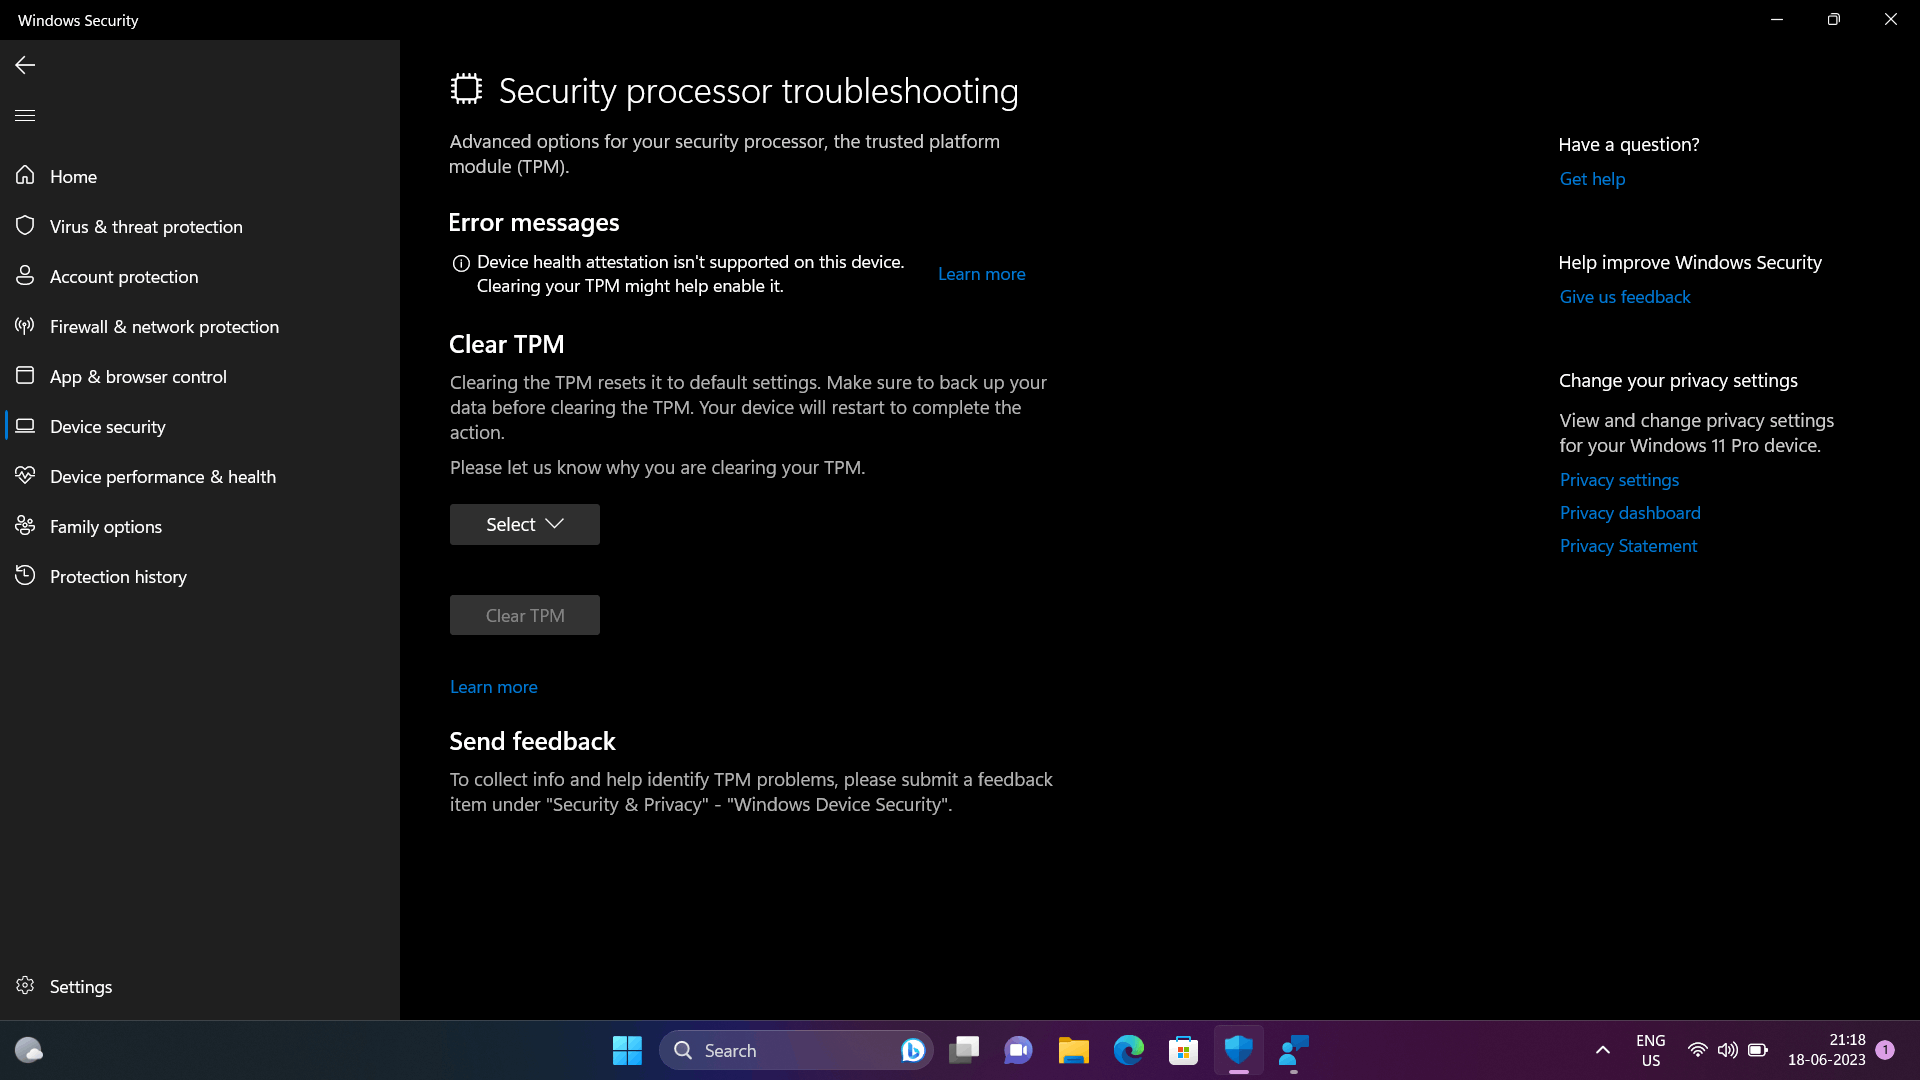Open Firewall & network protection page
1920x1080 pixels.
164,327
